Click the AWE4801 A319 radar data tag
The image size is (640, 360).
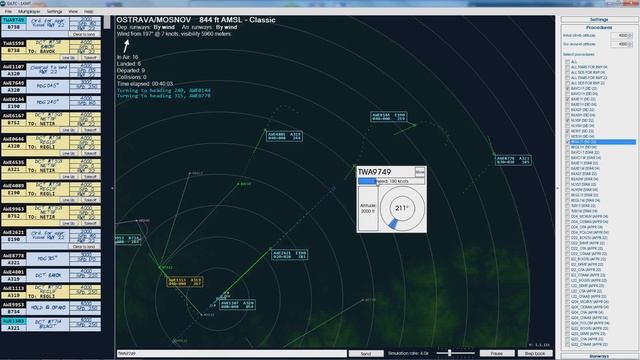(284, 136)
